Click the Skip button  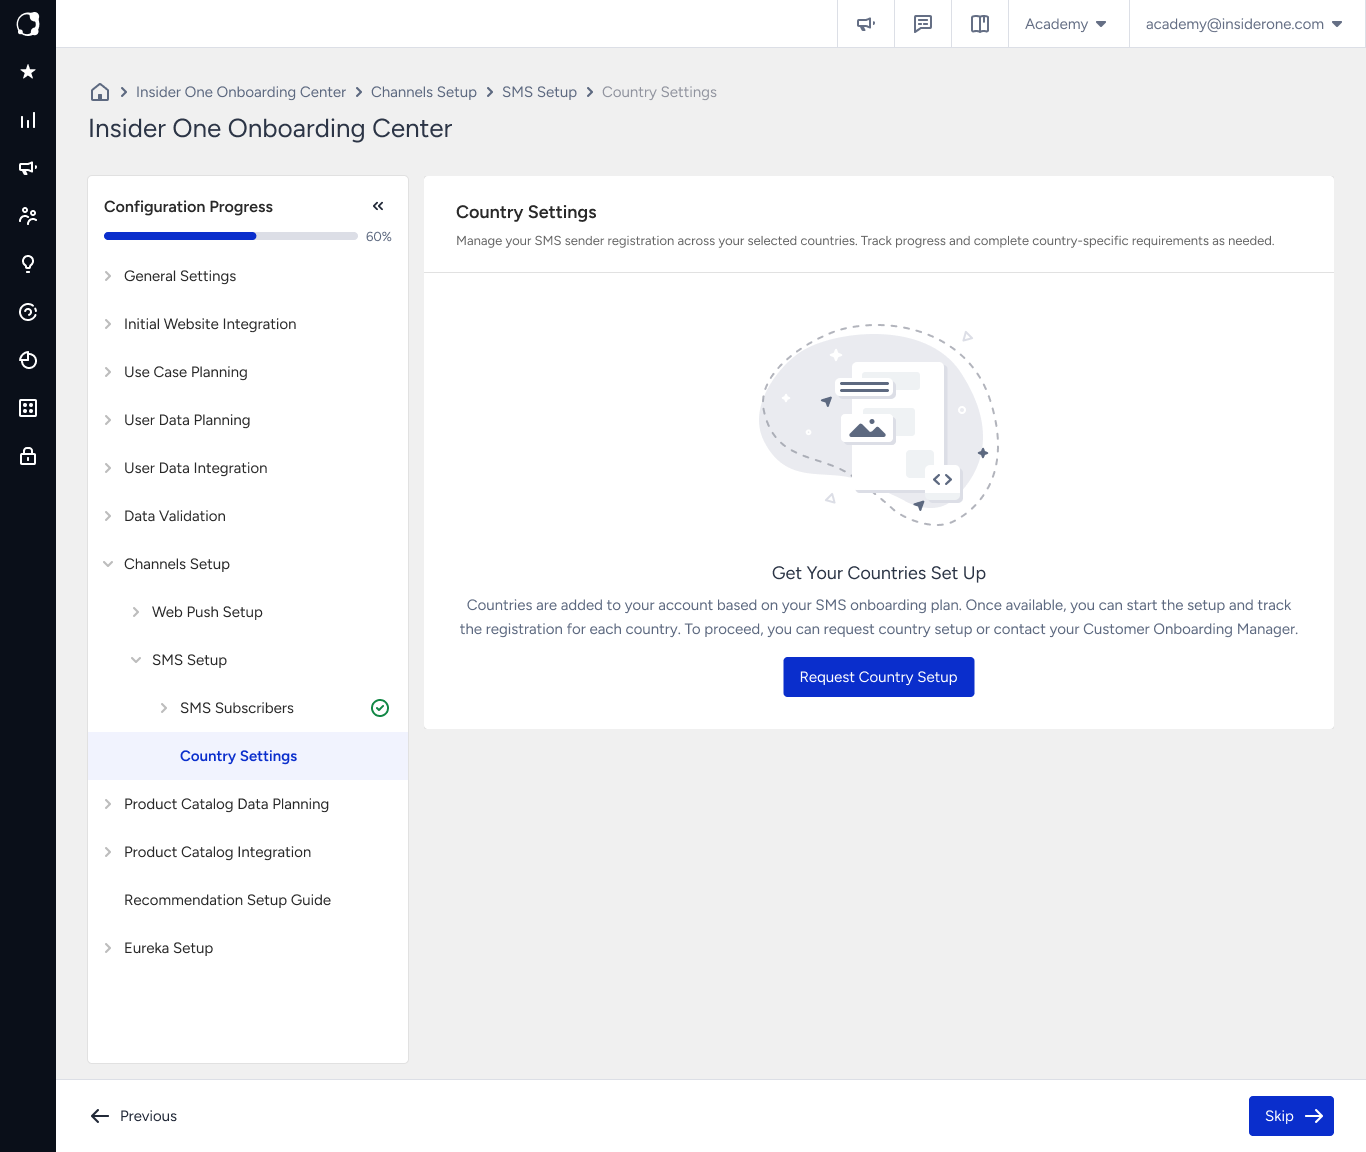tap(1291, 1116)
